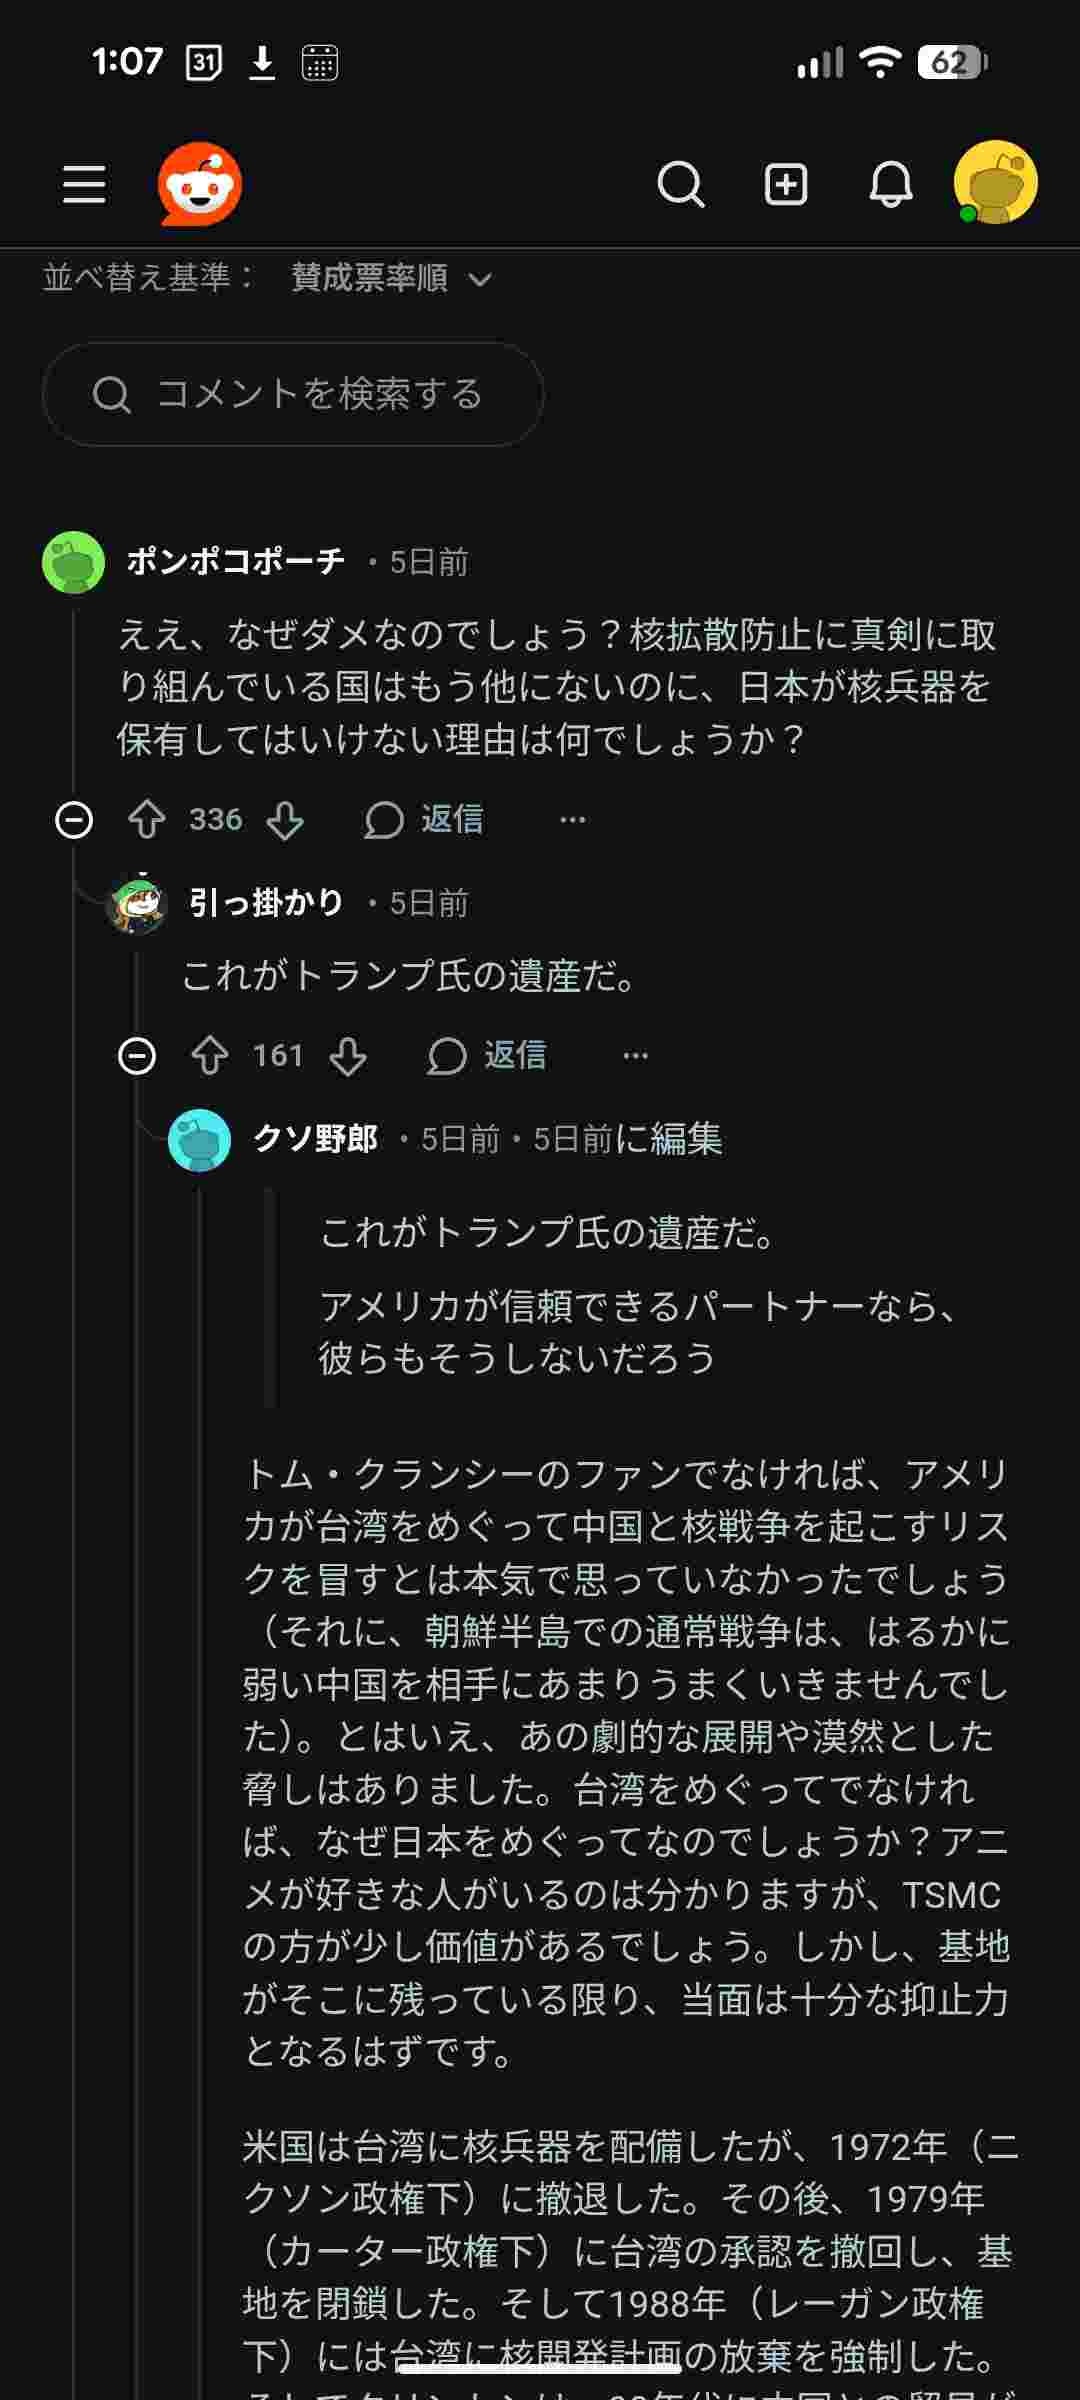The image size is (1080, 2400).
Task: Open more options for ポンポコポーチ's comment
Action: pyautogui.click(x=573, y=820)
